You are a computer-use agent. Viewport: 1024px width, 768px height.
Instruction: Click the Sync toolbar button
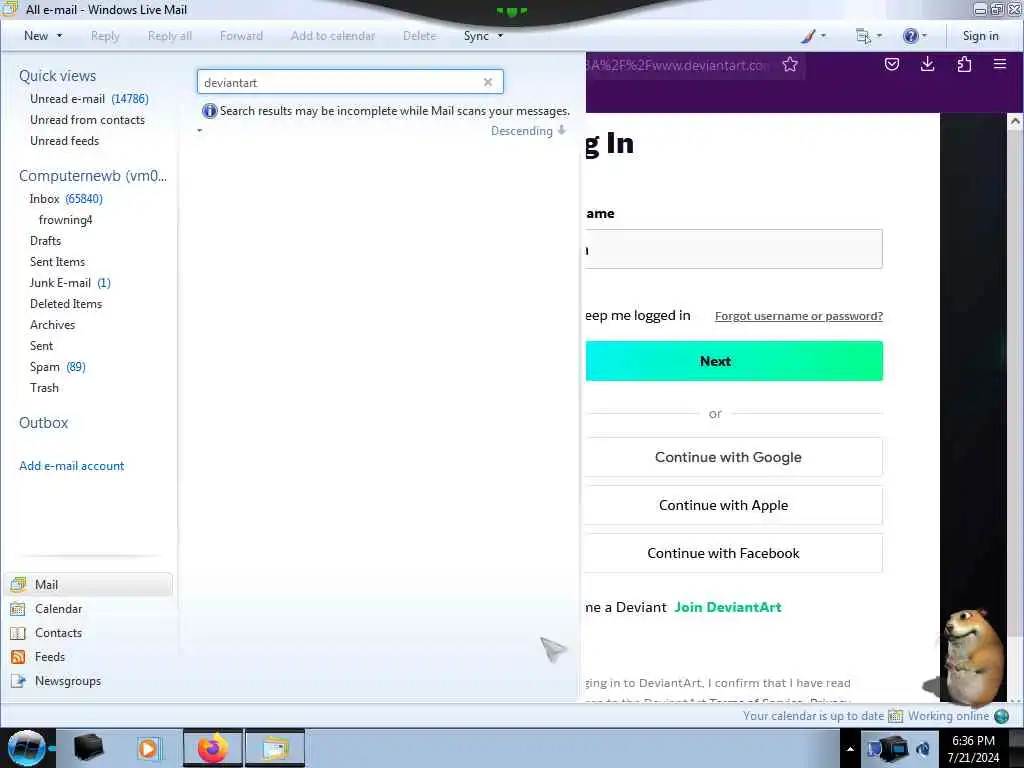[x=476, y=36]
